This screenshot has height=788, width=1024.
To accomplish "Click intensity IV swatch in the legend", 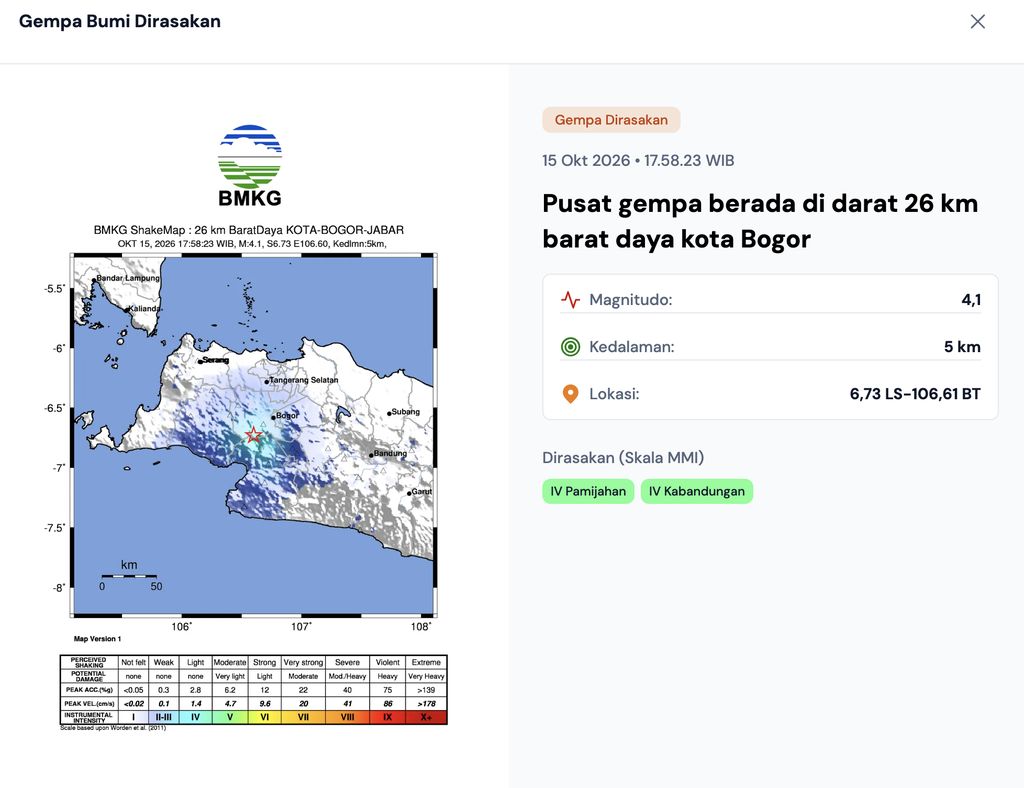I will 195,717.
